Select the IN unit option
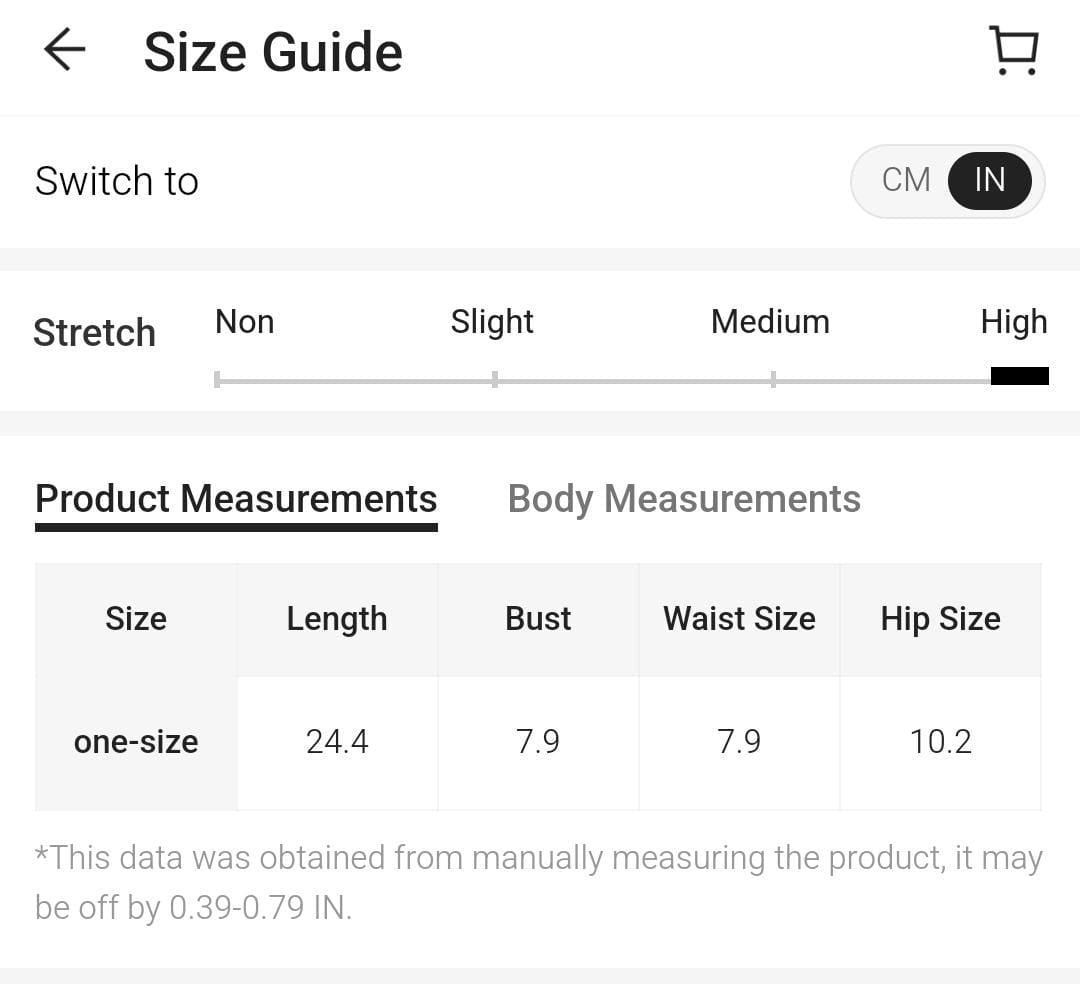 click(989, 180)
